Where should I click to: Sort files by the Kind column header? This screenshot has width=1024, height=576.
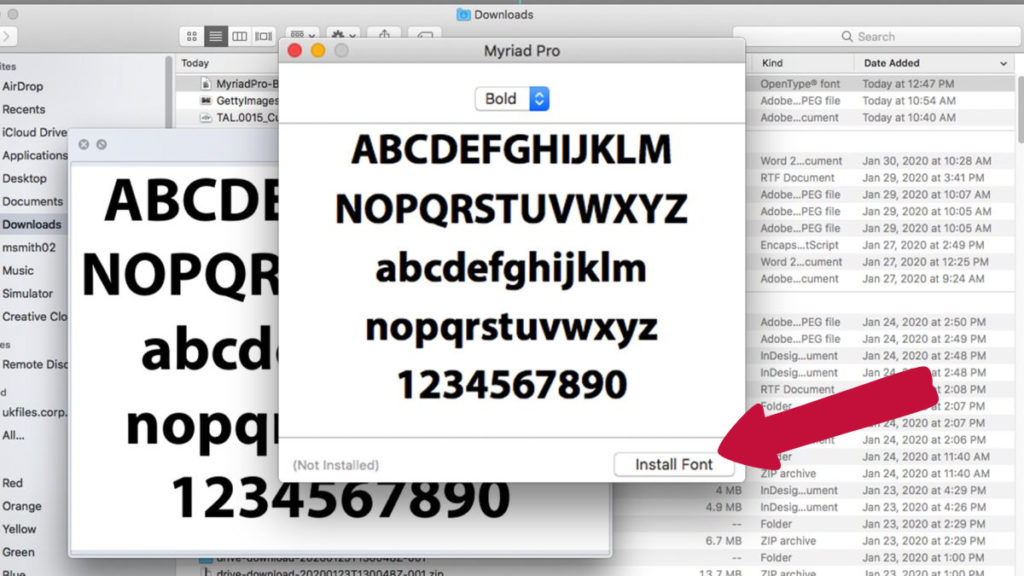[x=772, y=63]
